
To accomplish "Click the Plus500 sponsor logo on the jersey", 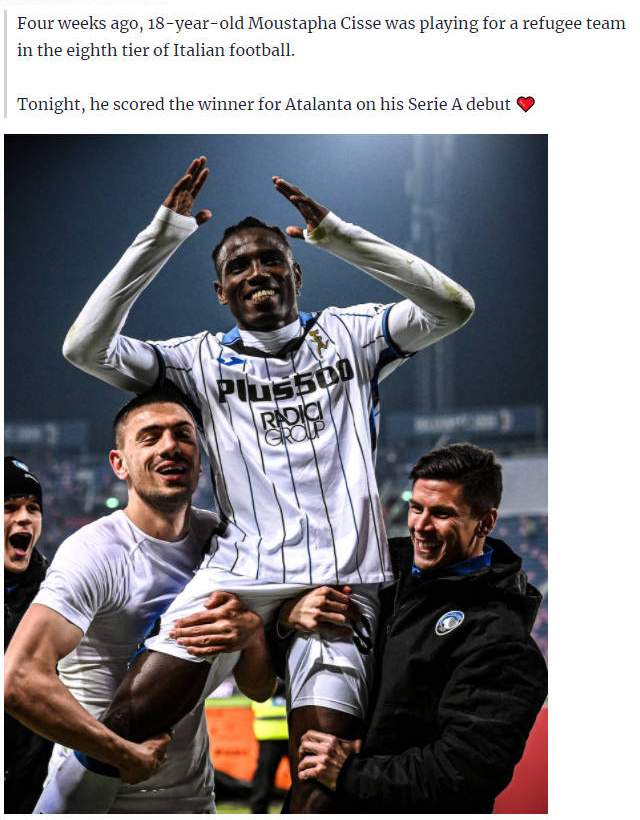I will 285,382.
